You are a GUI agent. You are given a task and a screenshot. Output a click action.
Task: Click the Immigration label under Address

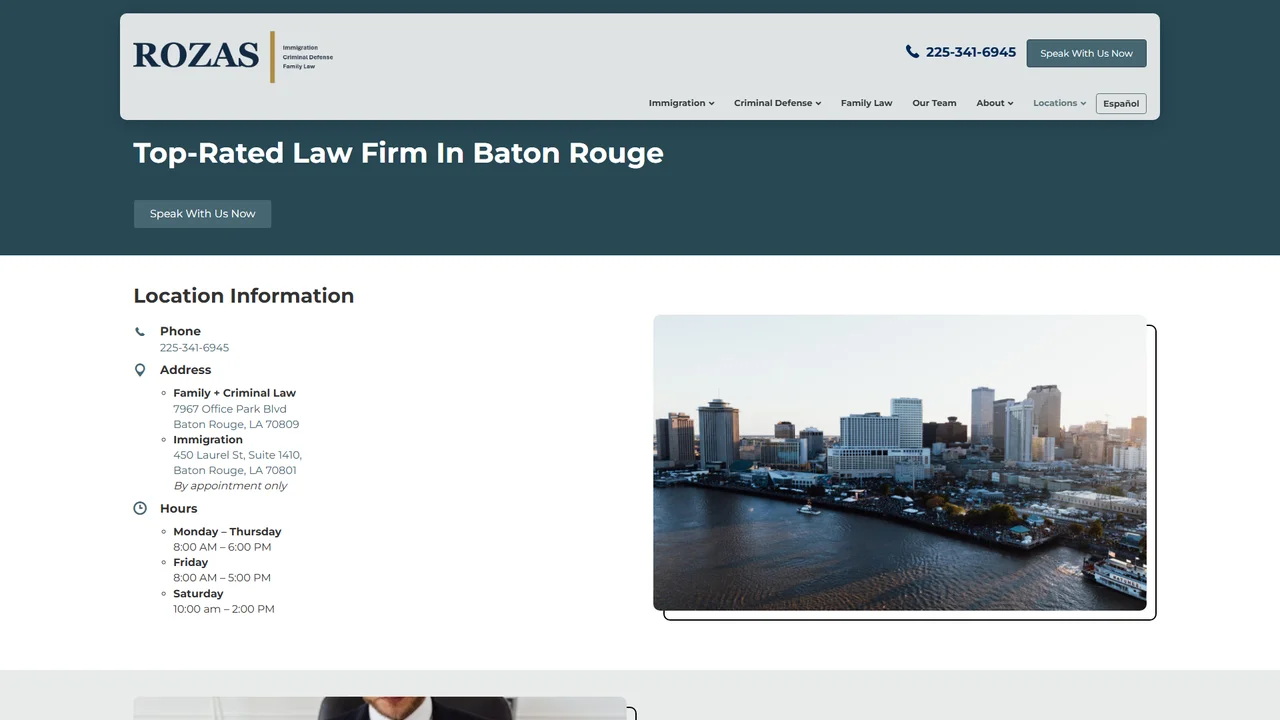point(208,440)
